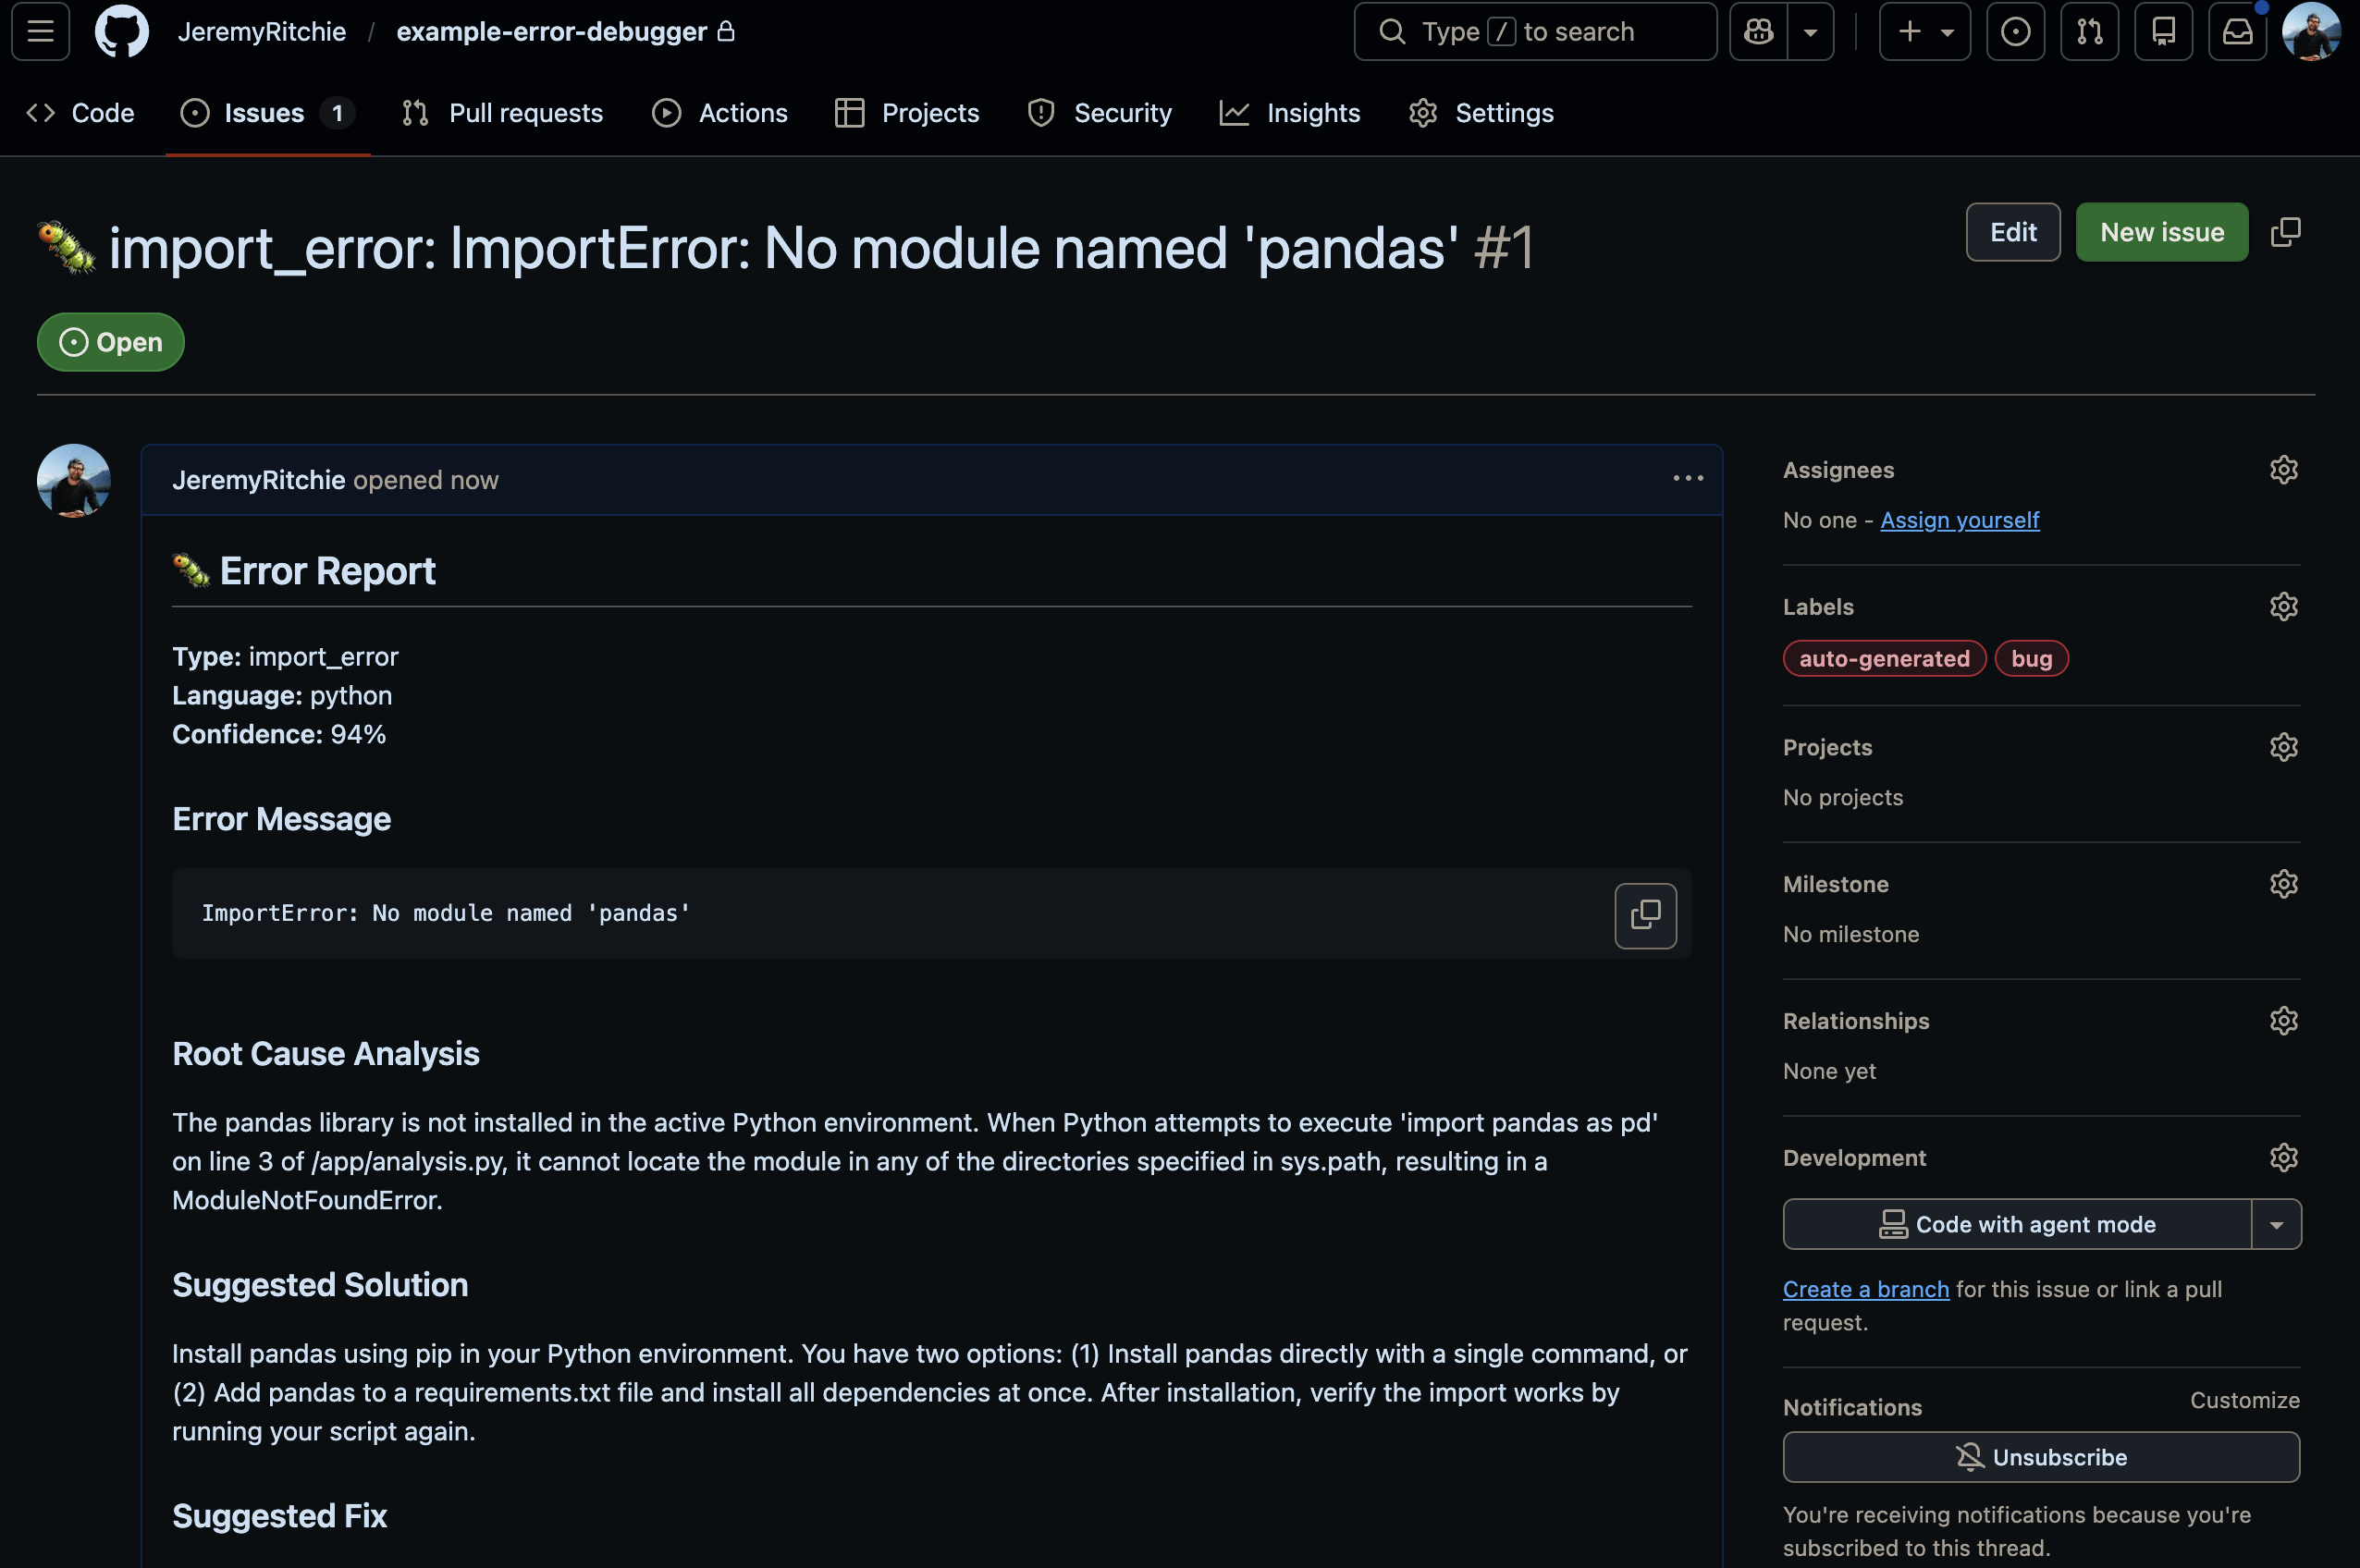The image size is (2360, 1568).
Task: Open the global navigation hamburger menu
Action: coord(39,31)
